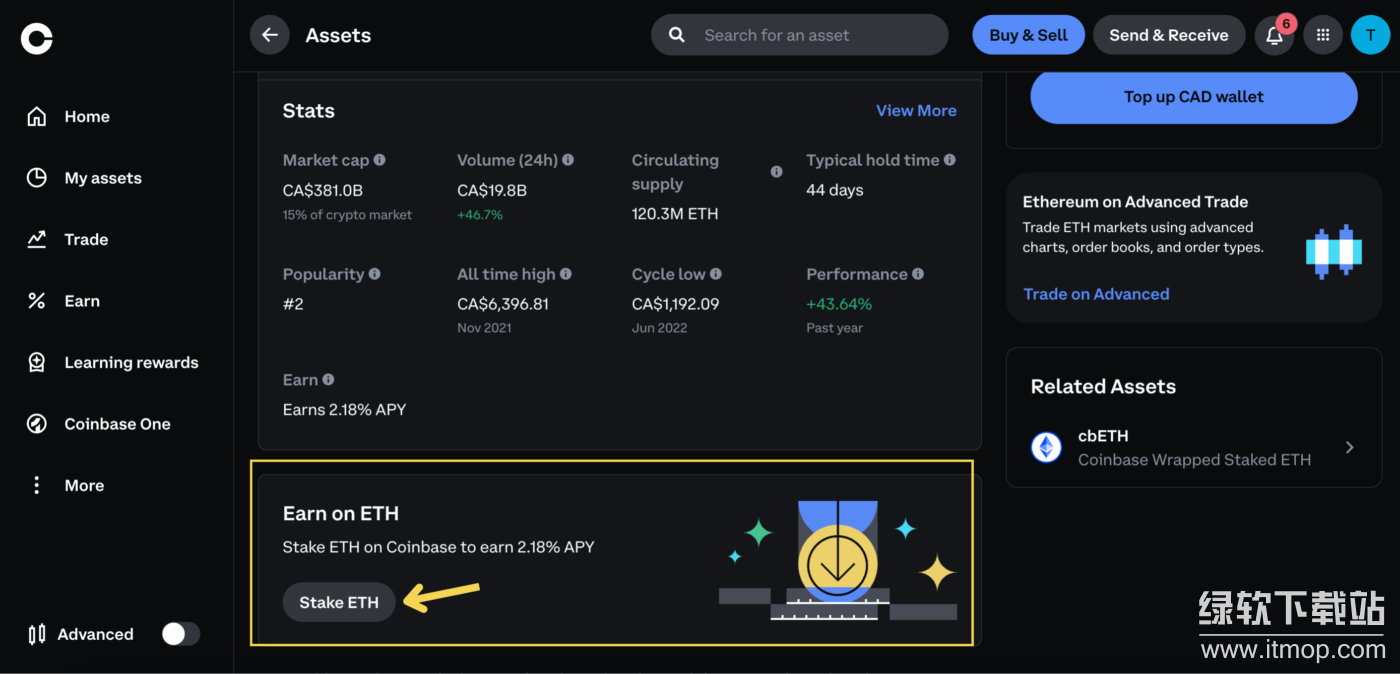
Task: Click the Performance info icon
Action: click(918, 274)
